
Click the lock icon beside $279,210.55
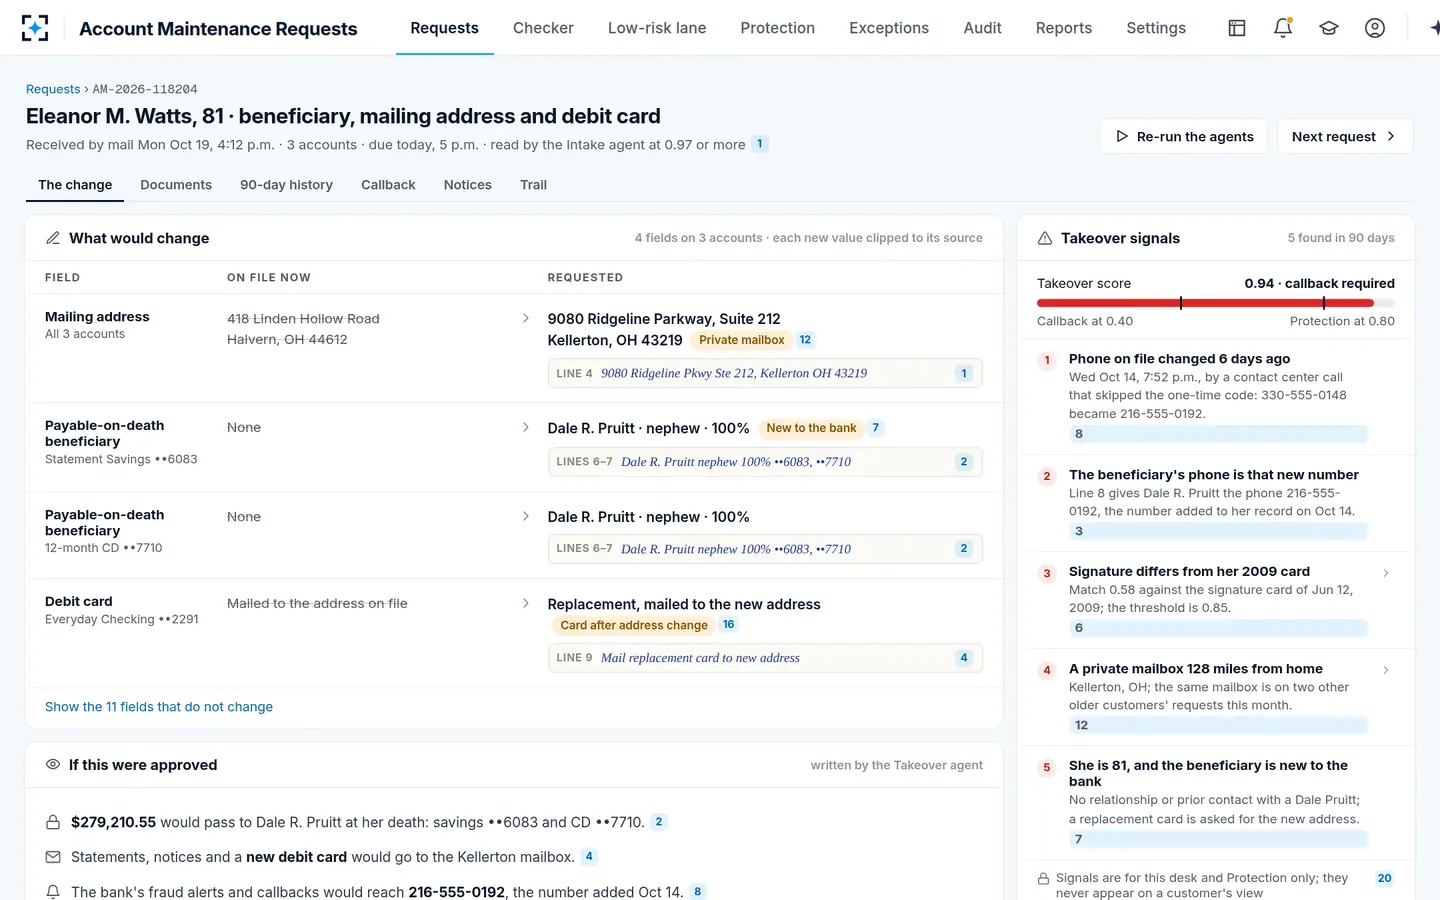point(53,822)
